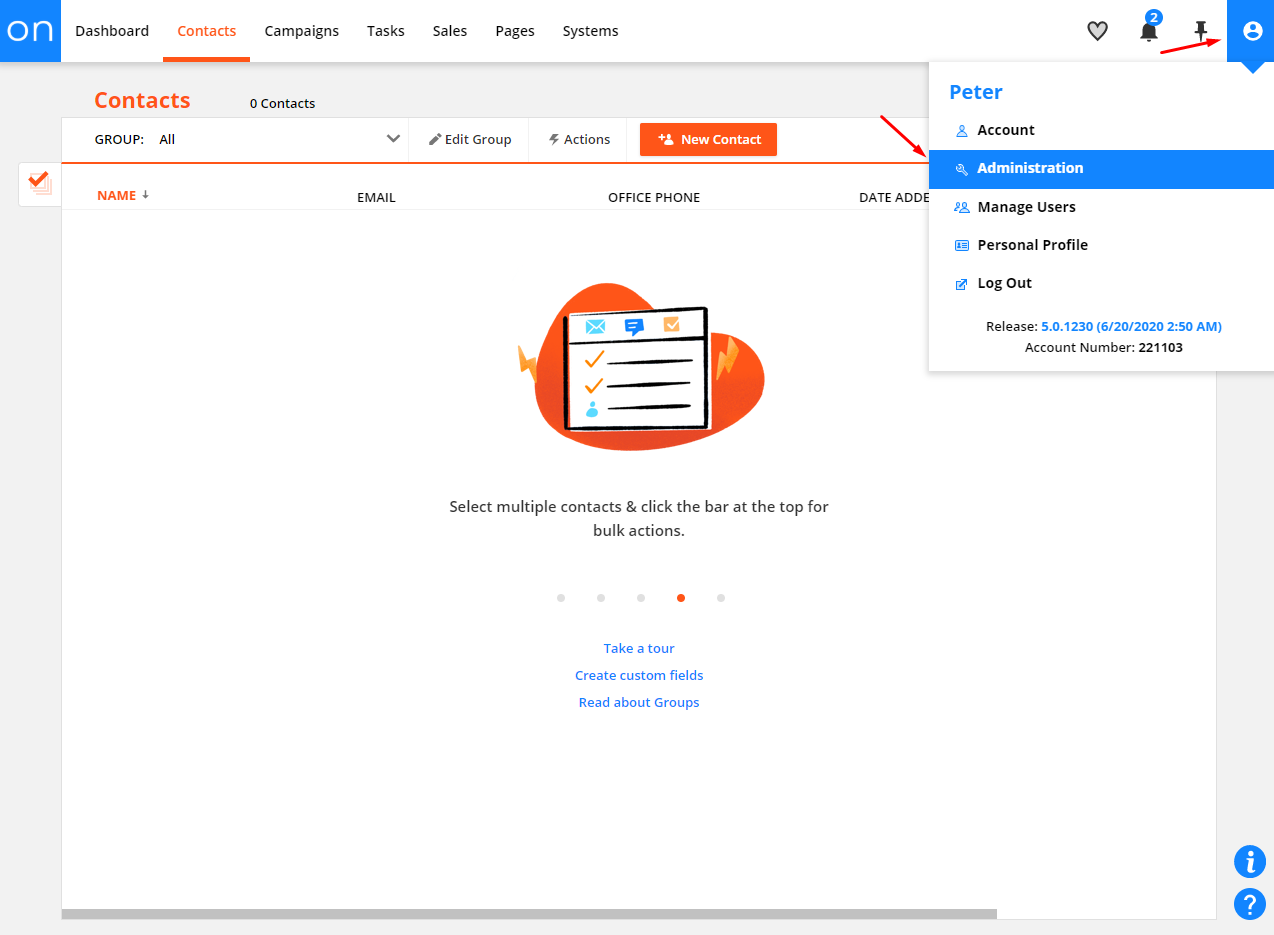Open the Actions menu
The width and height of the screenshot is (1274, 935).
coord(579,140)
